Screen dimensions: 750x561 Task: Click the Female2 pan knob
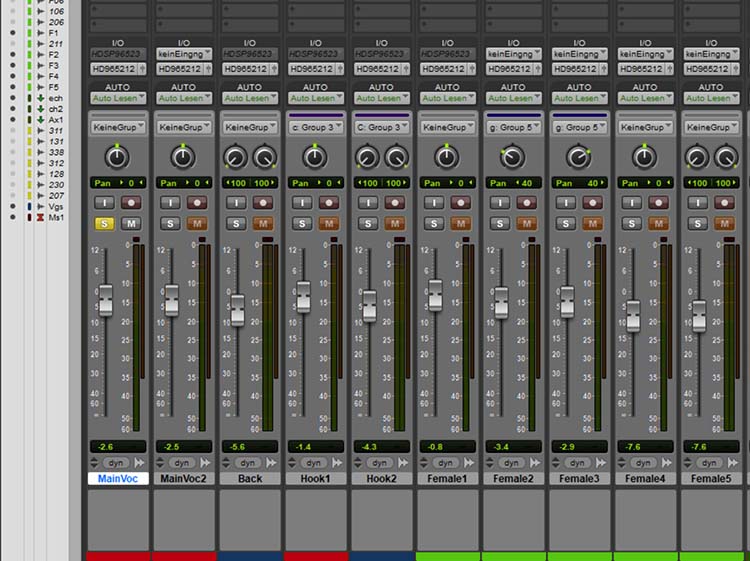pyautogui.click(x=512, y=157)
